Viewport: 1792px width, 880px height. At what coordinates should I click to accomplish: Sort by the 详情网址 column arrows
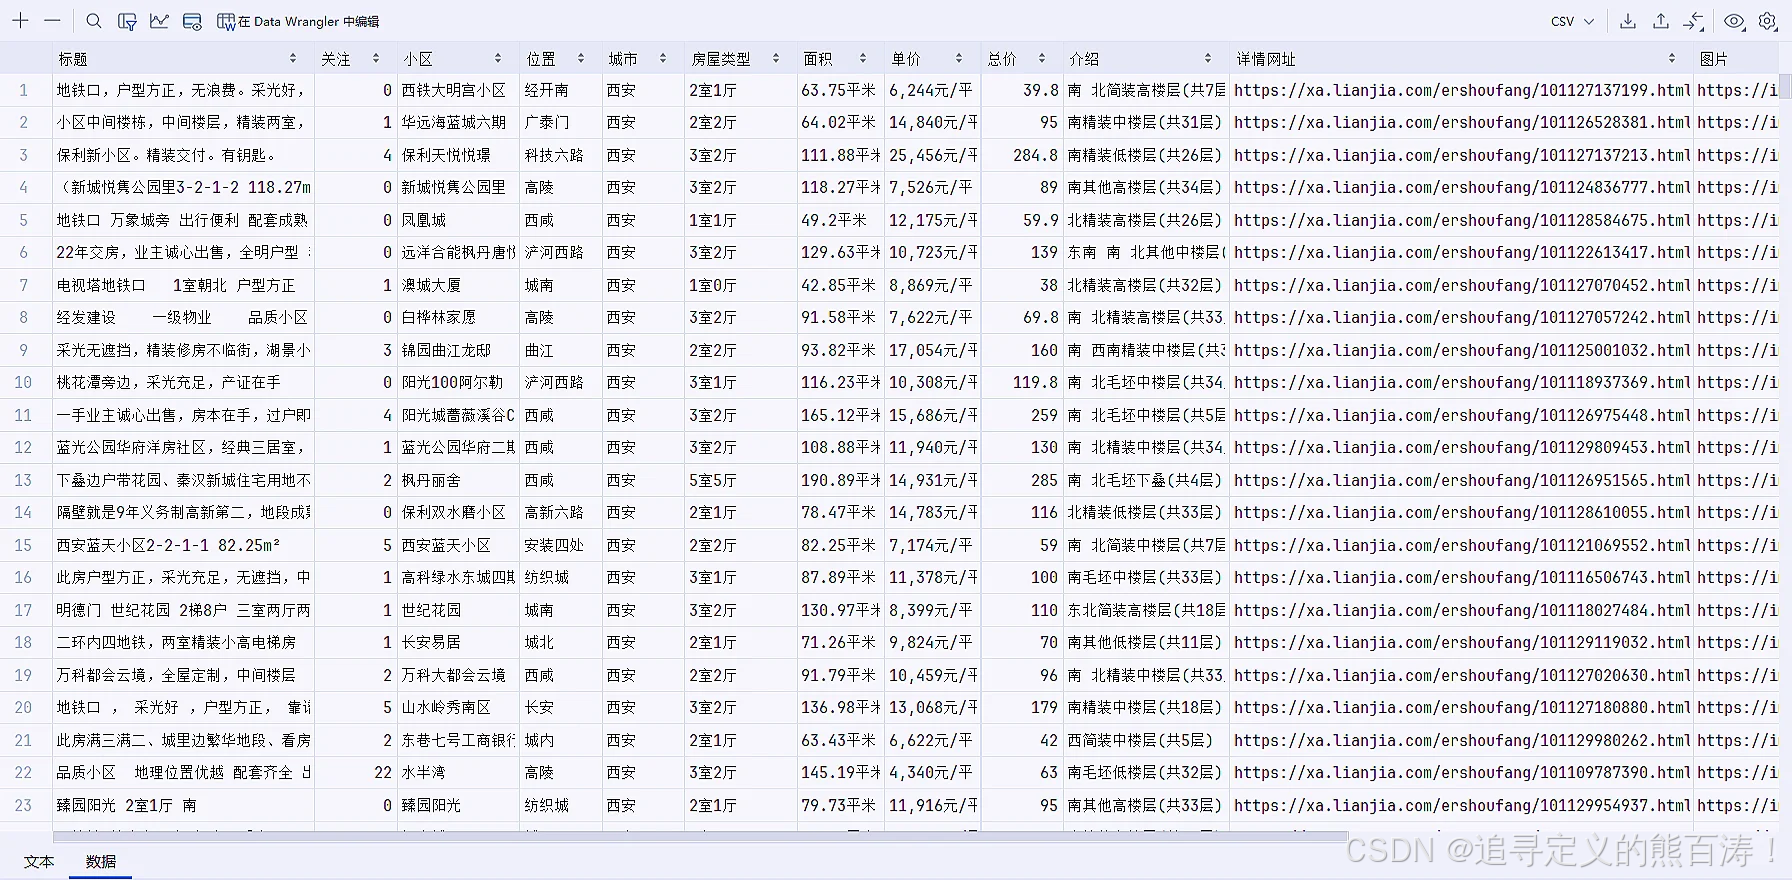coord(1672,59)
